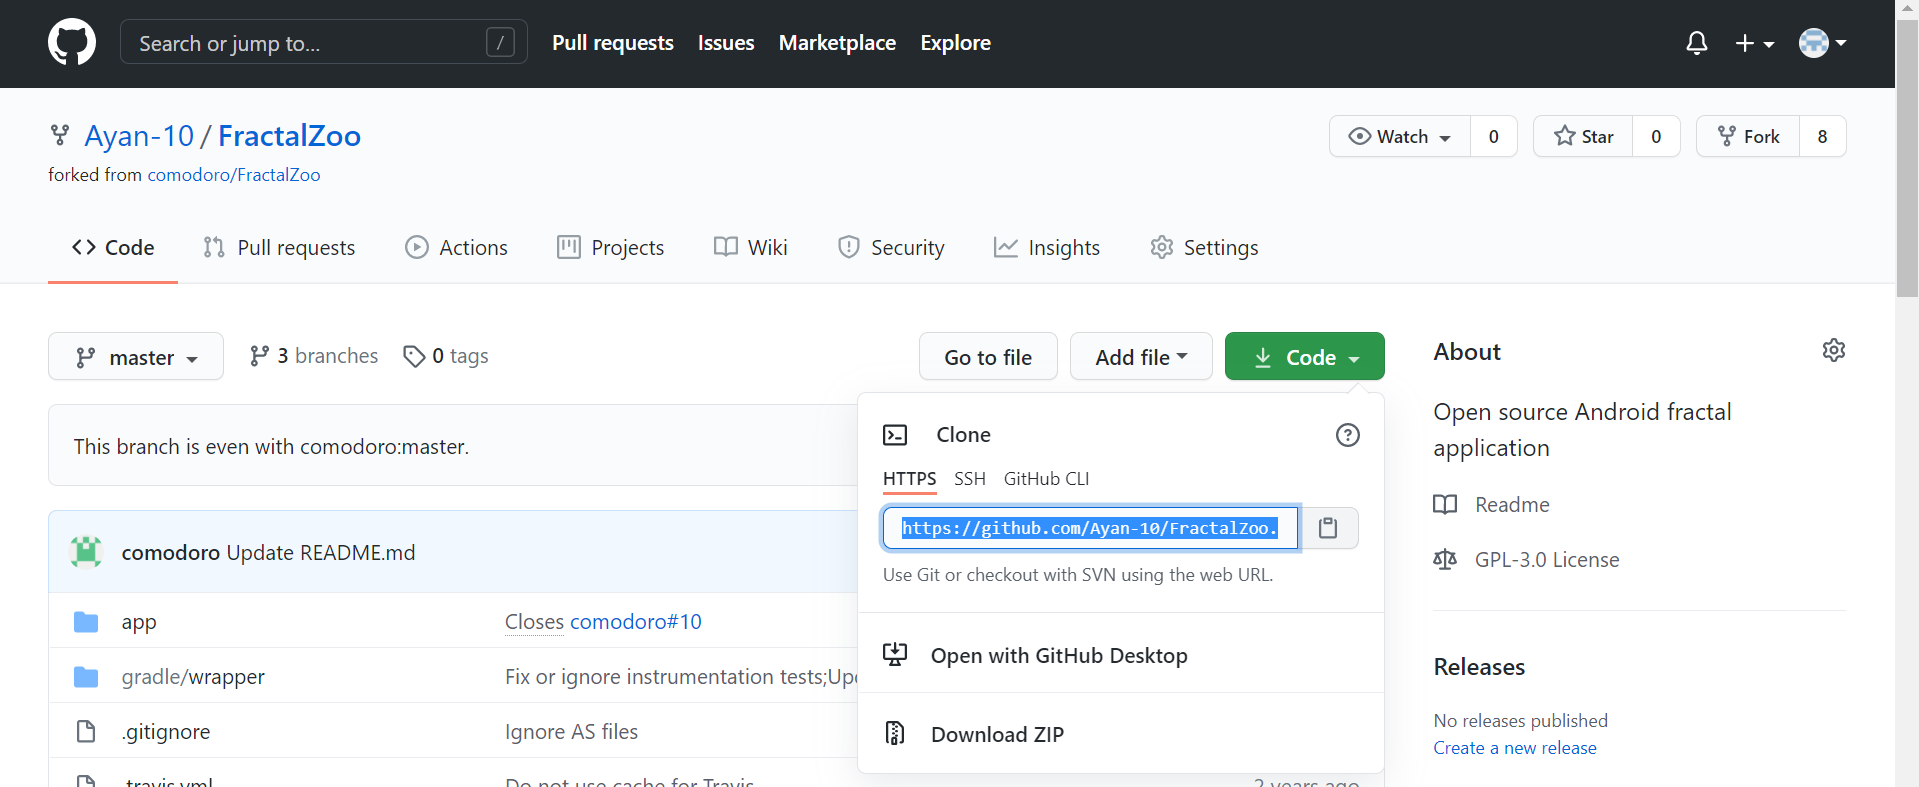Image resolution: width=1919 pixels, height=787 pixels.
Task: Expand the Add file dropdown
Action: [1141, 357]
